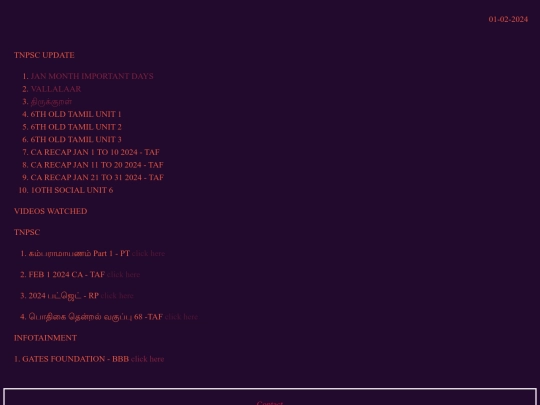Click the TNPSC UPDATE heading

coord(44,55)
